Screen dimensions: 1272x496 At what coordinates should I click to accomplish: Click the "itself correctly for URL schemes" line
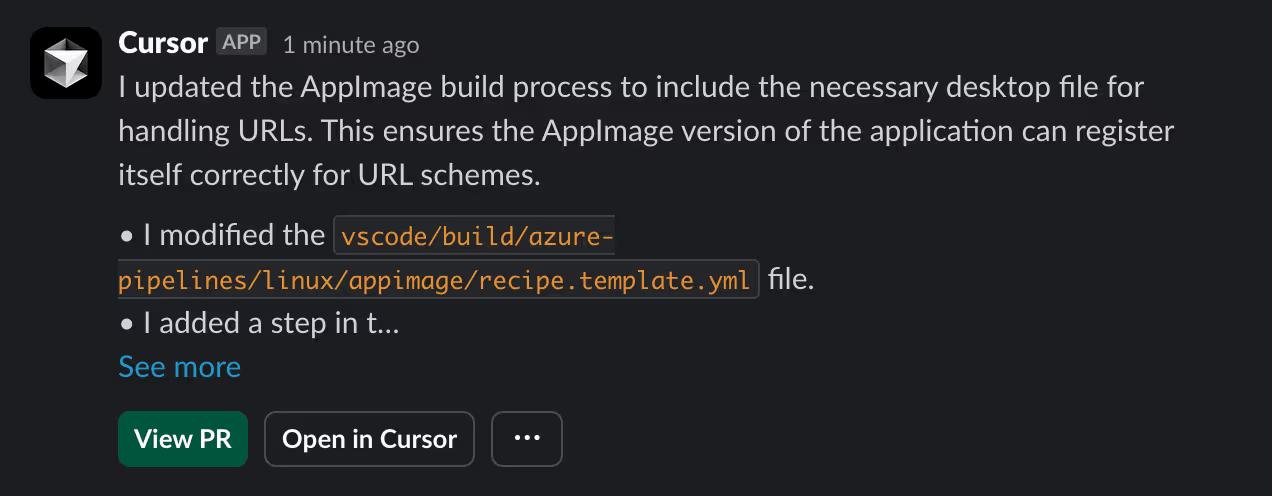[x=329, y=175]
